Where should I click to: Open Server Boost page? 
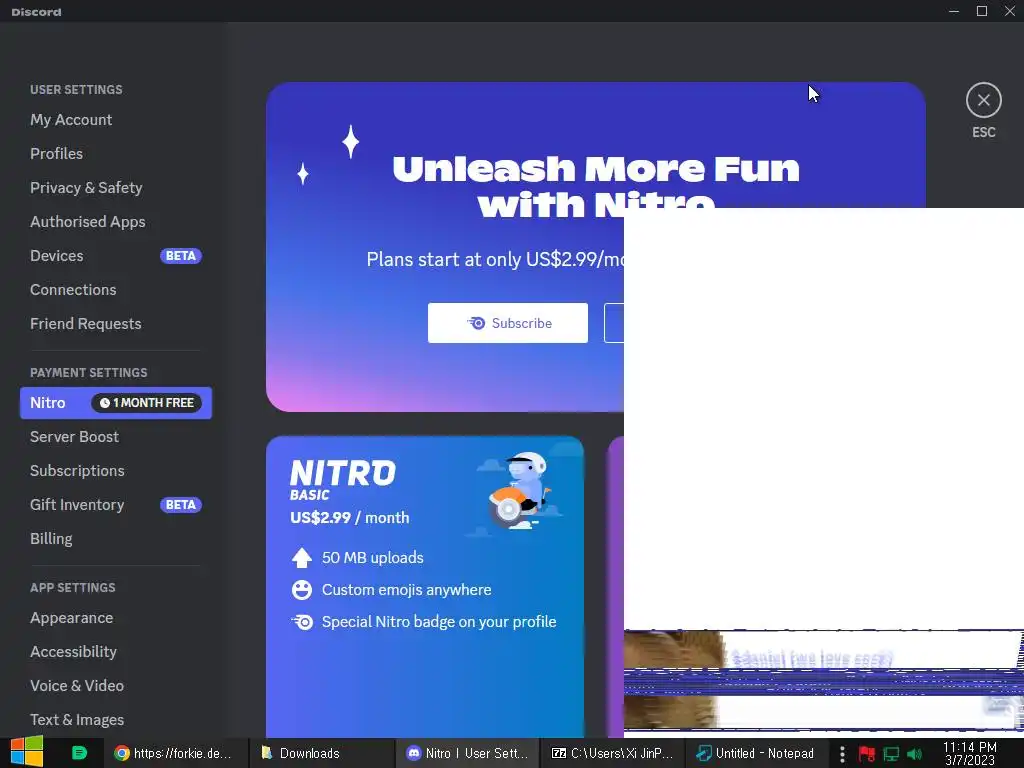pos(74,437)
